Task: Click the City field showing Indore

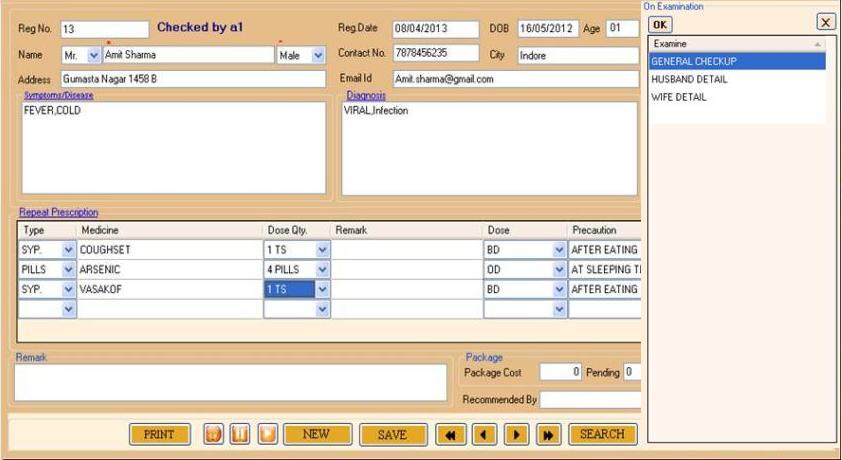Action: pos(578,55)
